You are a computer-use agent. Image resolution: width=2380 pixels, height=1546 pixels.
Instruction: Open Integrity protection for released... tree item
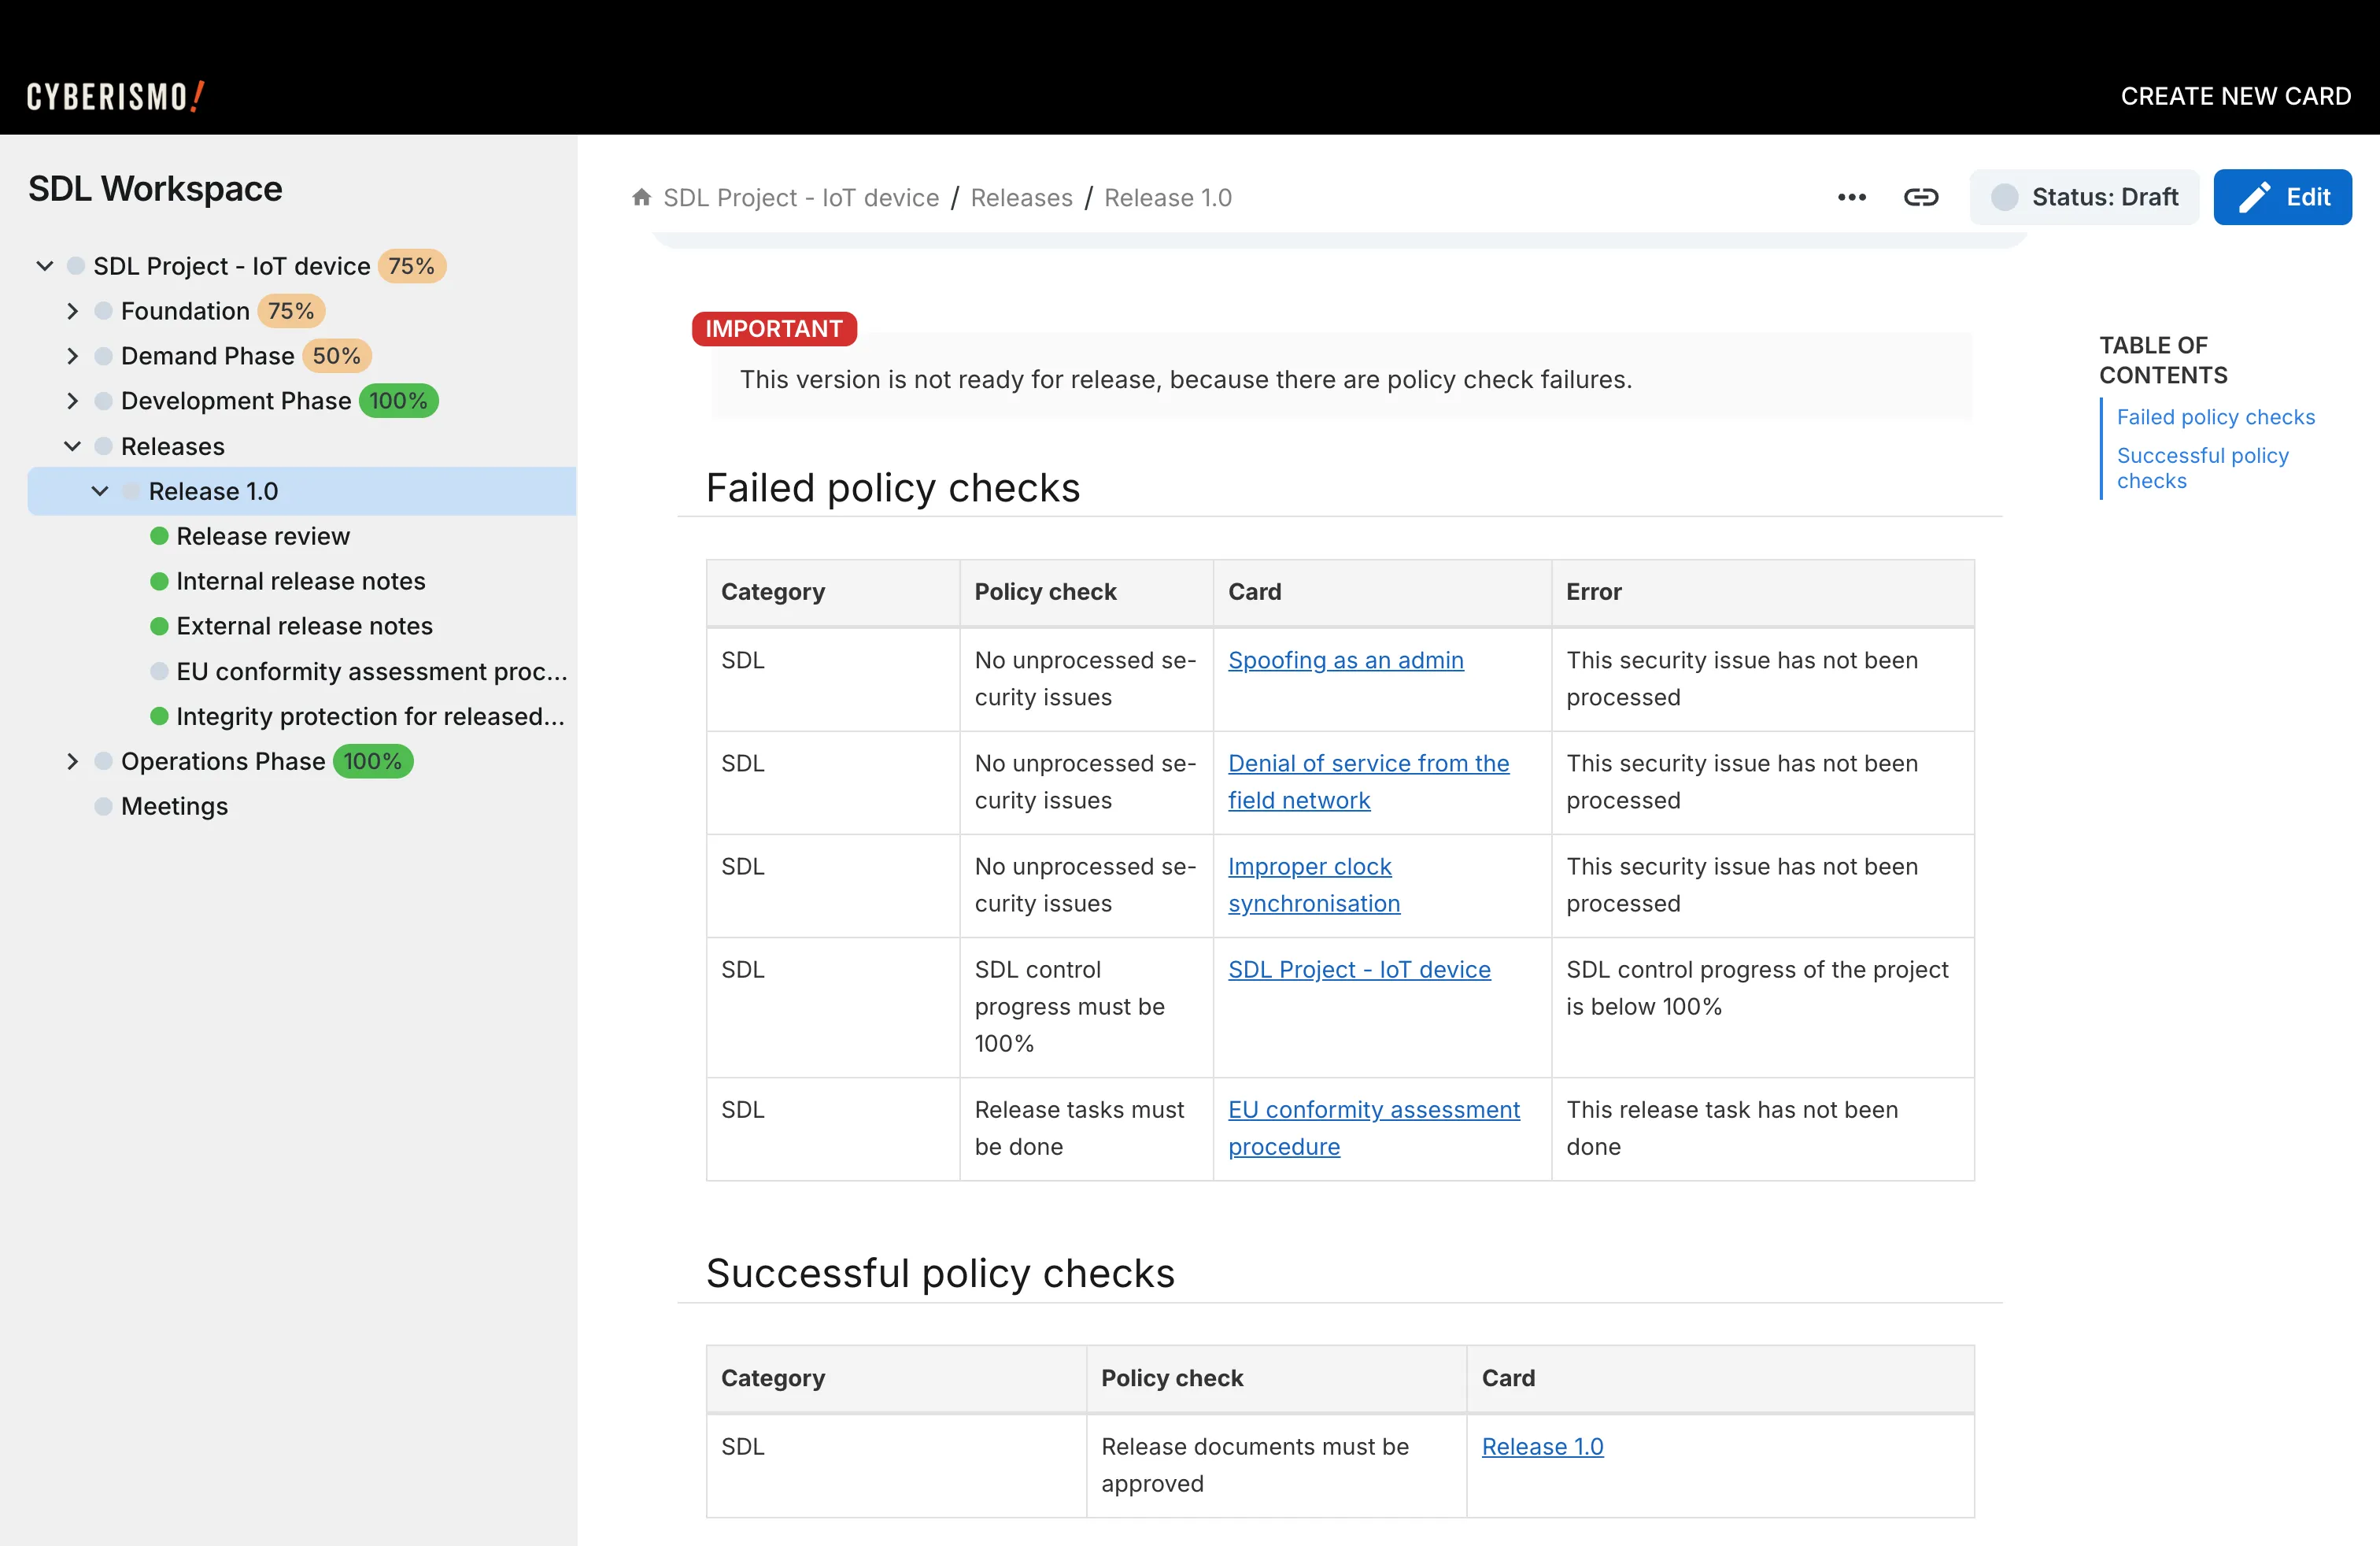point(370,716)
